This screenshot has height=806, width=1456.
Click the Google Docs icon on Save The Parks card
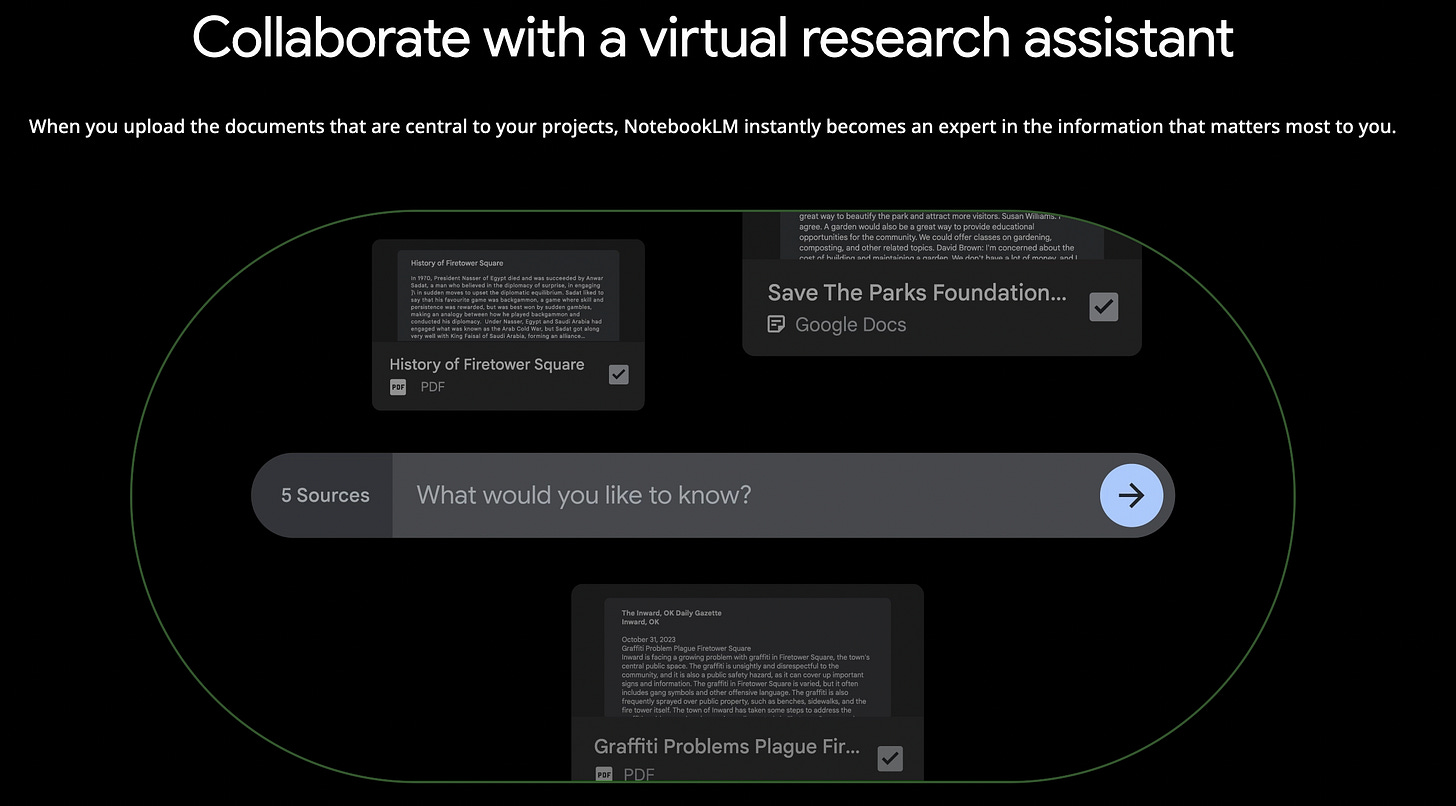(x=776, y=324)
